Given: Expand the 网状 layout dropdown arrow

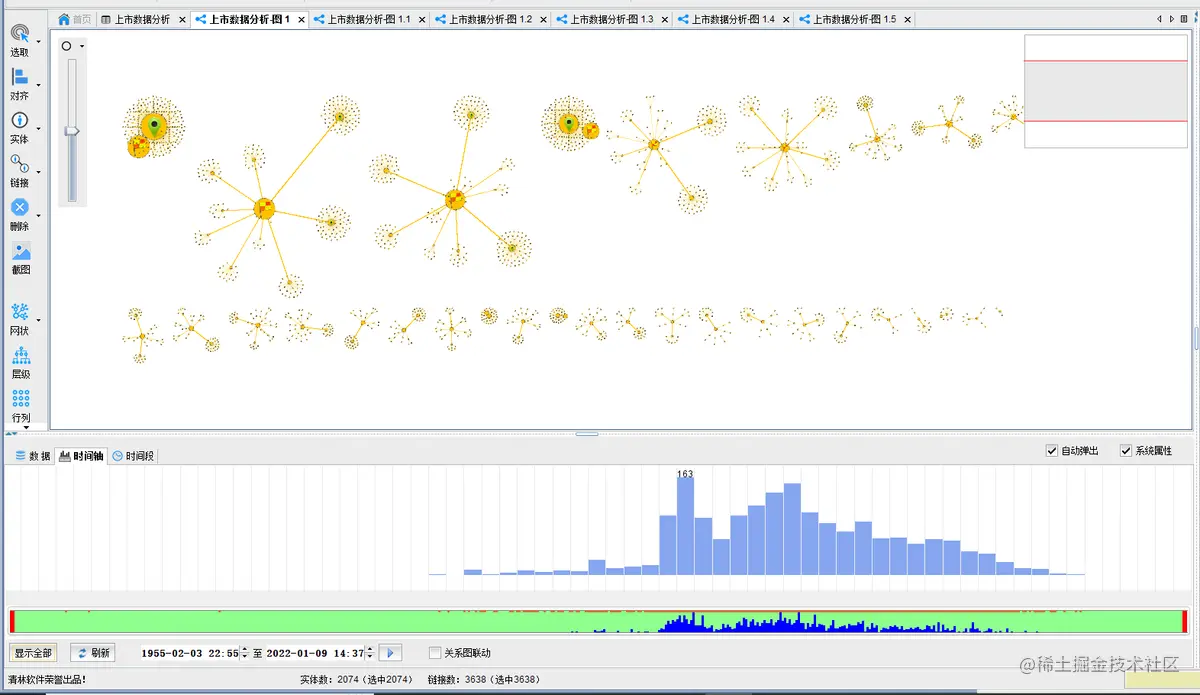Looking at the screenshot, I should pyautogui.click(x=39, y=320).
